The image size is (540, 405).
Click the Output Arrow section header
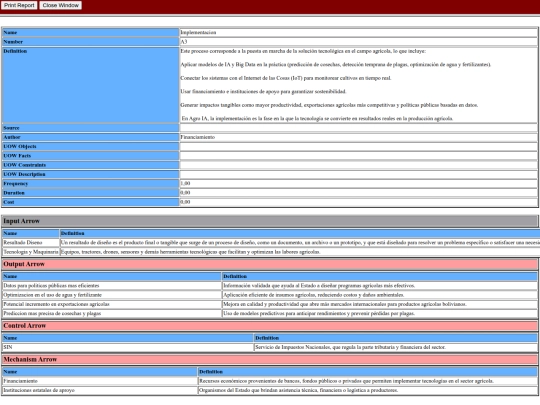269,264
